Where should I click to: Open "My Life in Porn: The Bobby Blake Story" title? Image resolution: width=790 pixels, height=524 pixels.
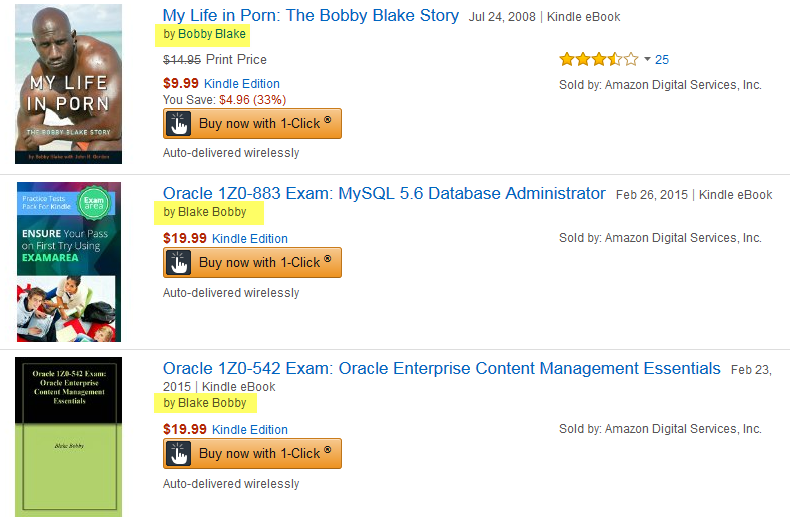(311, 16)
